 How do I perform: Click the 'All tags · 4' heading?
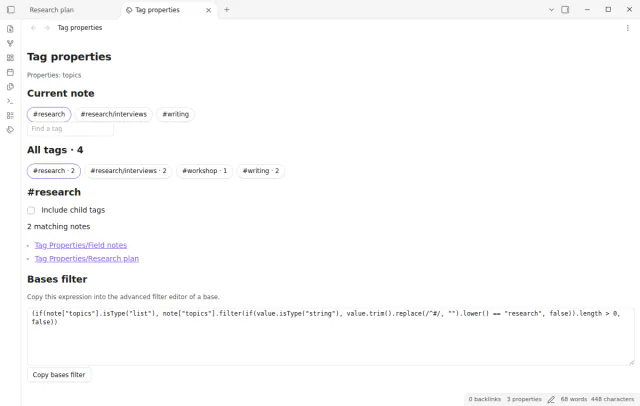pyautogui.click(x=55, y=150)
